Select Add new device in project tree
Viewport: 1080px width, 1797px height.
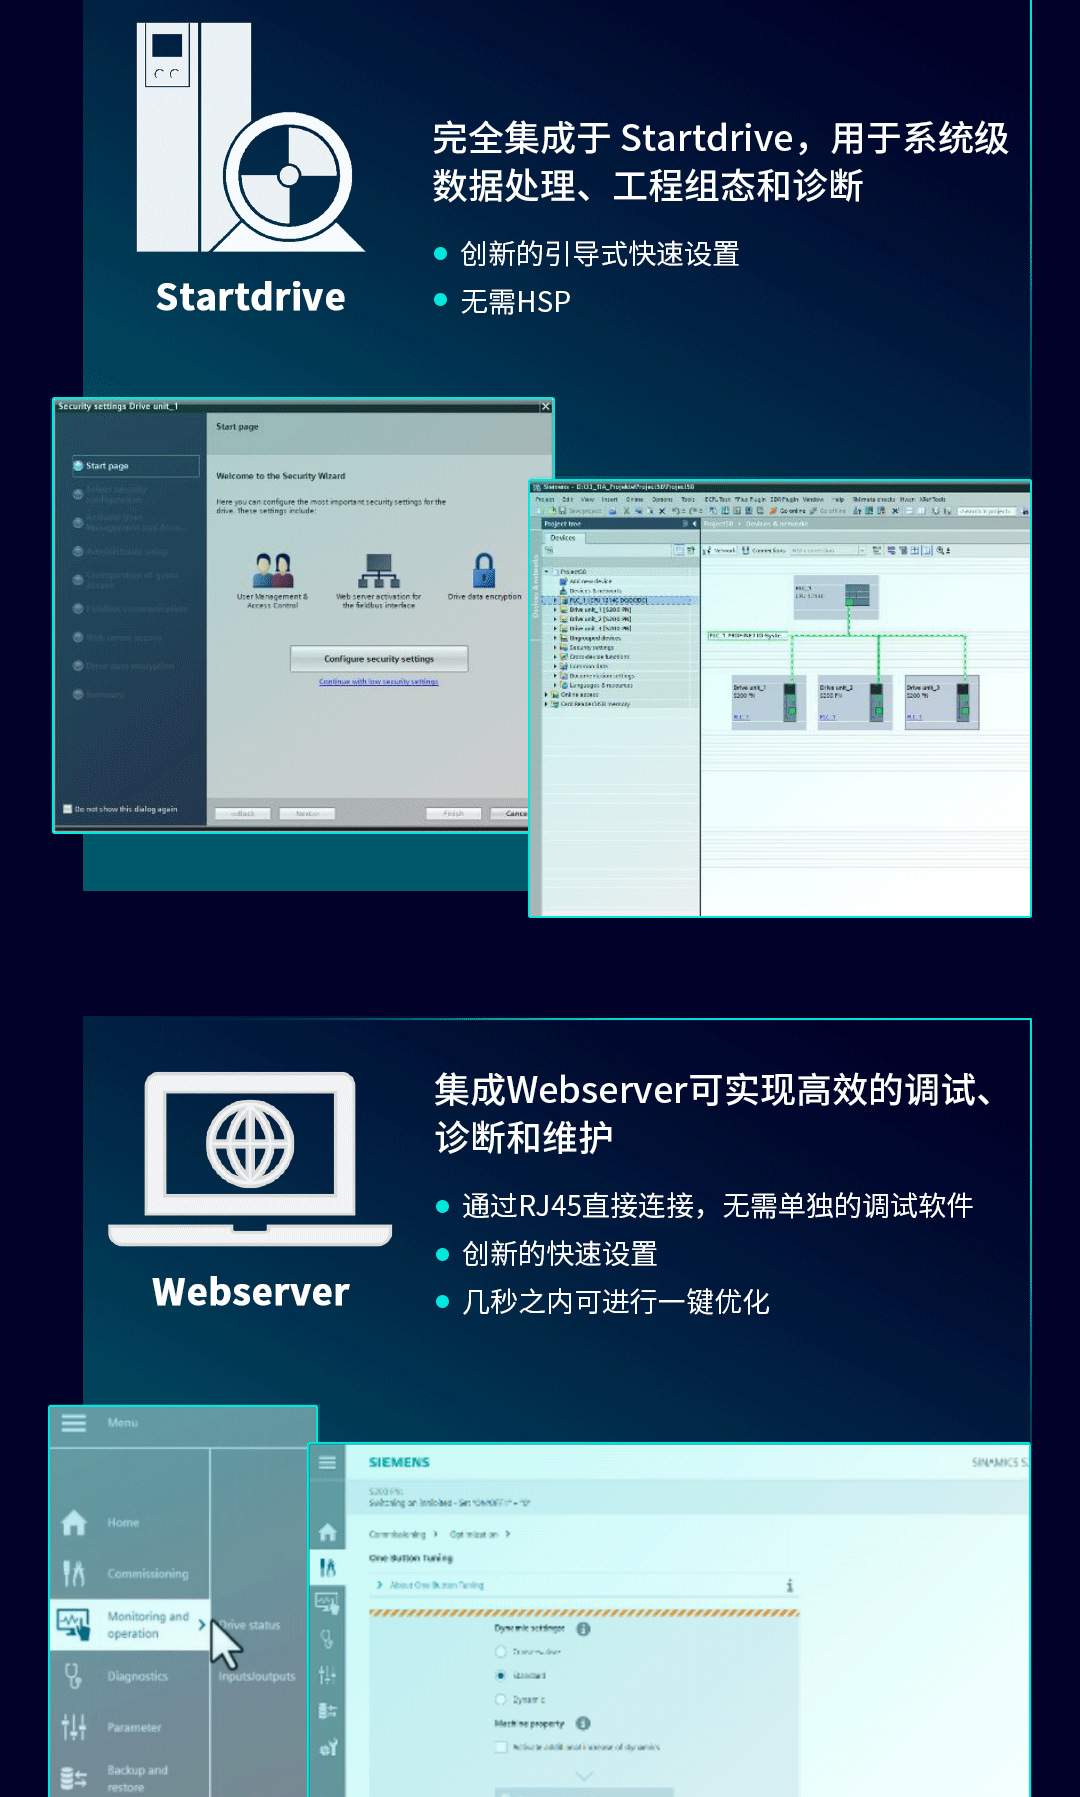pos(590,581)
